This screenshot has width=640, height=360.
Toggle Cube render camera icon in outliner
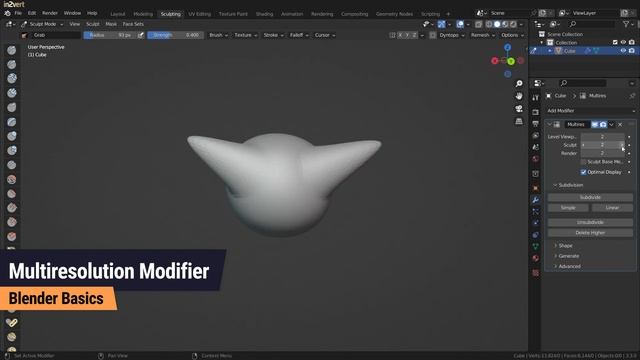(632, 51)
